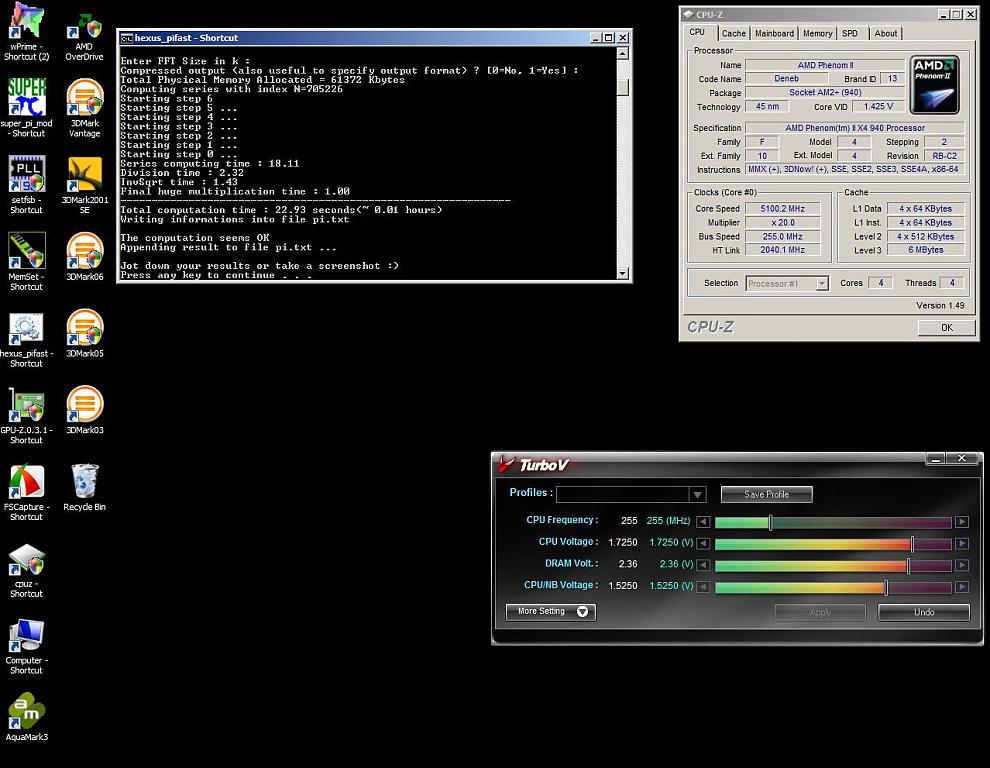This screenshot has height=768, width=990.
Task: Click Total computation time line in console
Action: [282, 210]
